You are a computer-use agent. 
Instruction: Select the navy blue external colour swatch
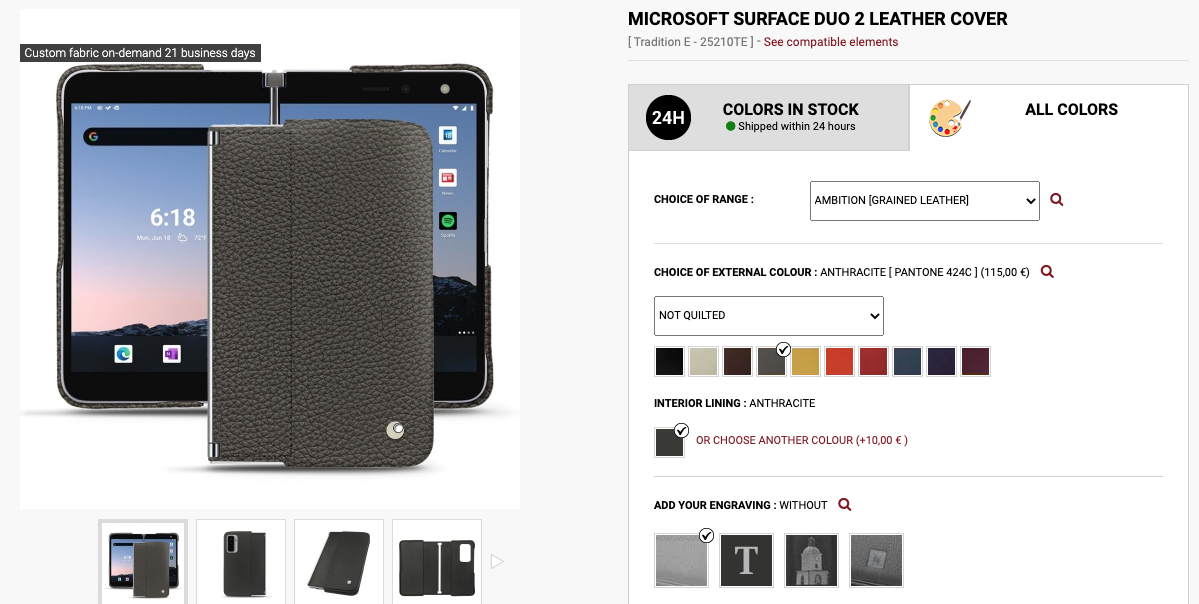[x=907, y=362]
